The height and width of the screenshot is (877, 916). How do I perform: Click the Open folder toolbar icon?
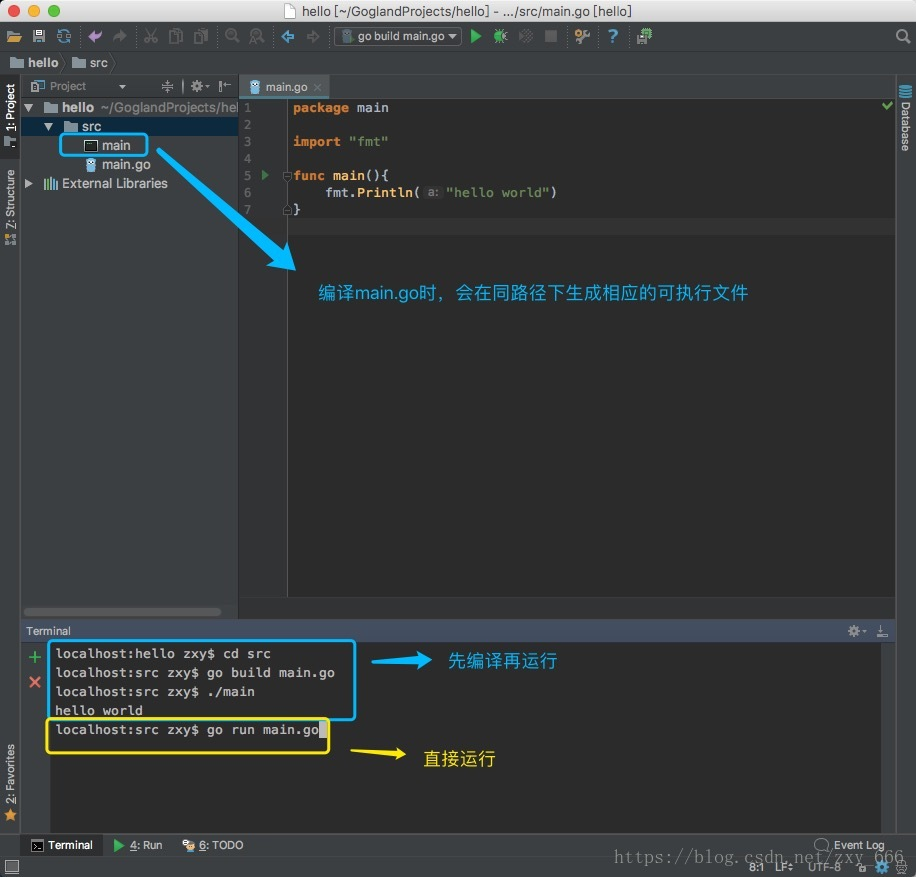tap(14, 37)
